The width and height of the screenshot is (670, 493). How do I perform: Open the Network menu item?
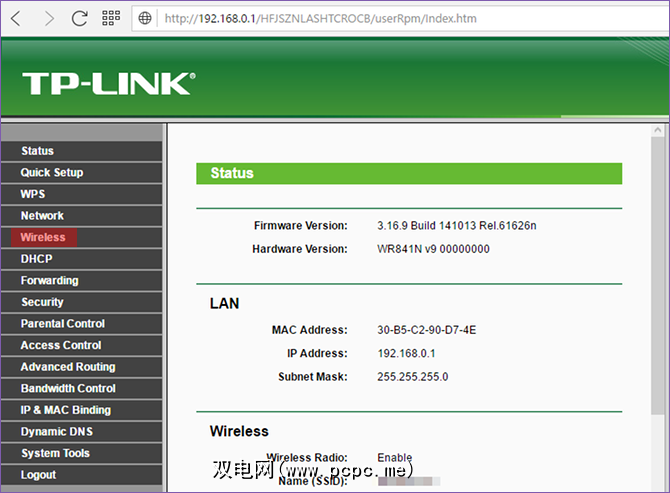(x=81, y=216)
